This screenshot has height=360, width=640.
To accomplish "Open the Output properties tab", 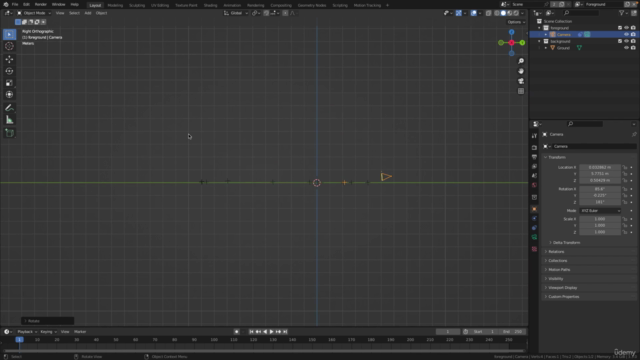I will tap(534, 157).
